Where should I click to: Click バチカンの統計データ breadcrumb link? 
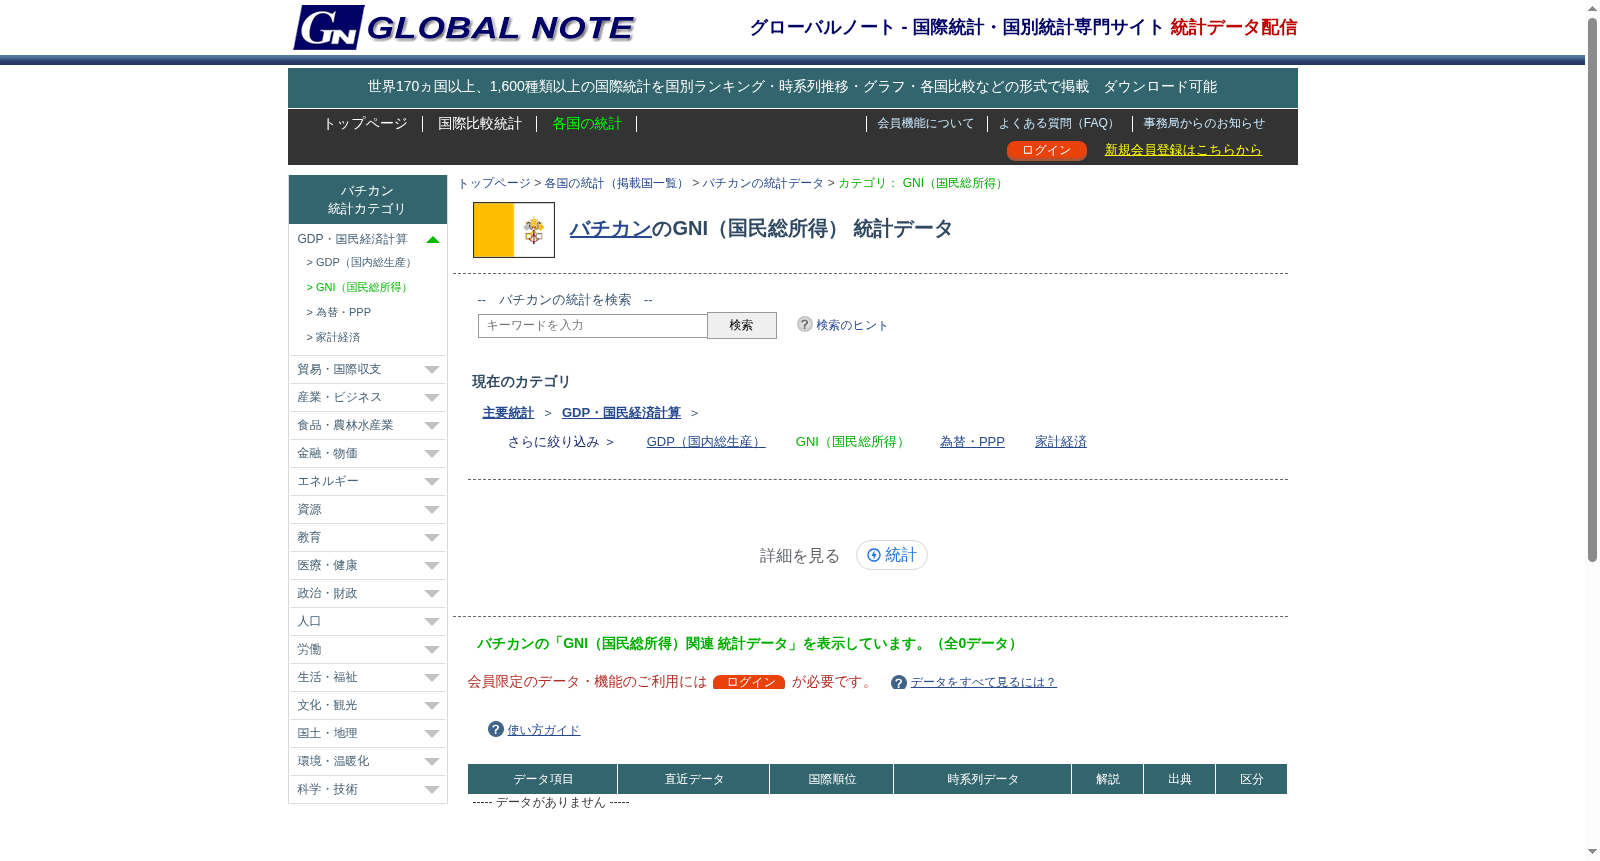coord(763,183)
